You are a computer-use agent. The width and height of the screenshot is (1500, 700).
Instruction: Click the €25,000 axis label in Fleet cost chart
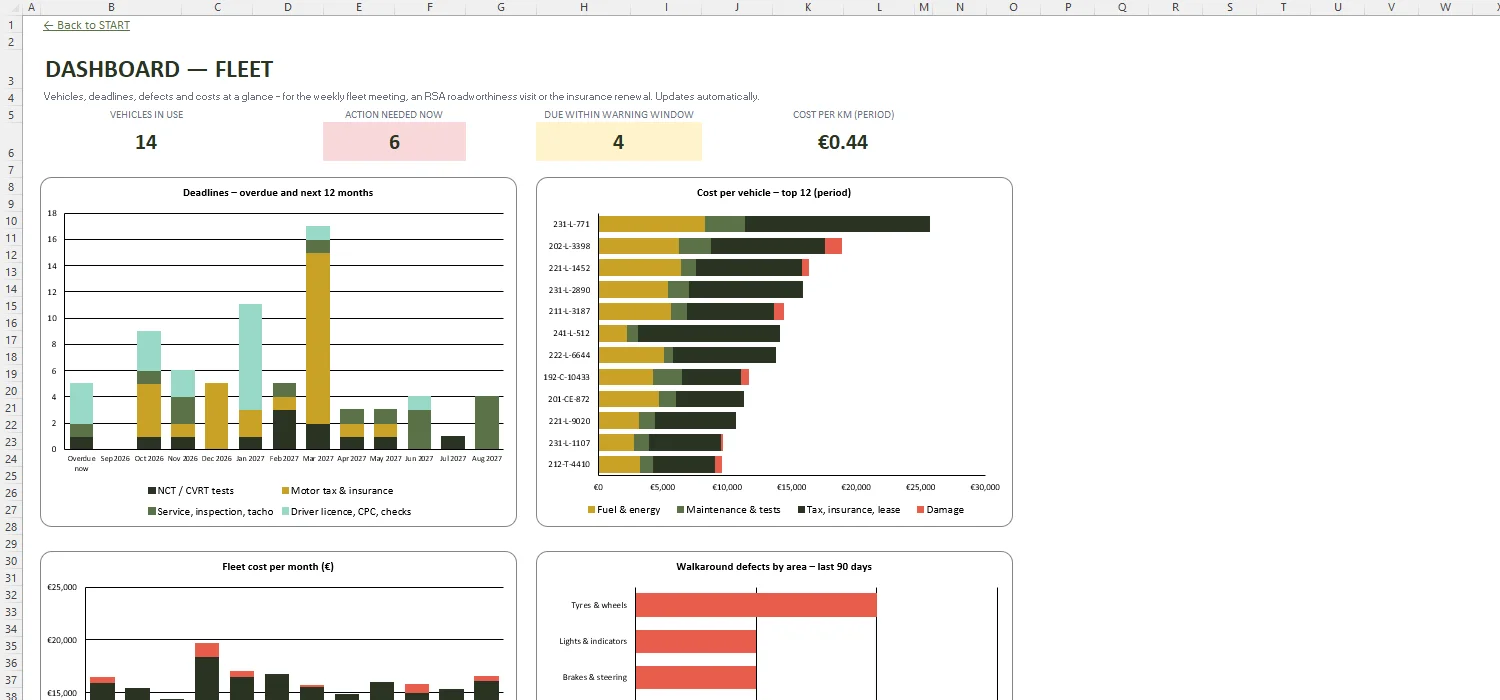(x=62, y=587)
